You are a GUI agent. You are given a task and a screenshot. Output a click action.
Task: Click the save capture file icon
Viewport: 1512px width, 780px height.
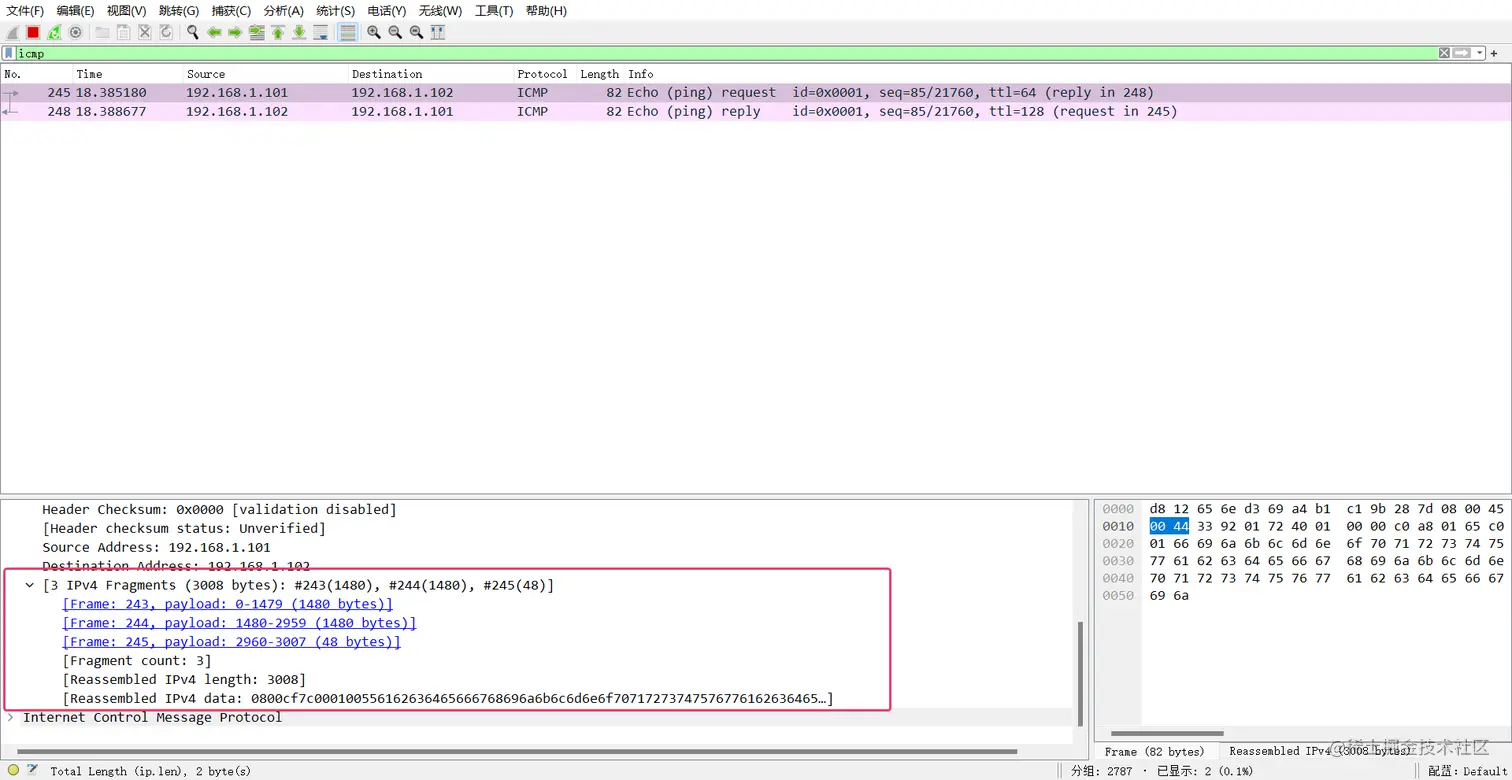click(123, 32)
